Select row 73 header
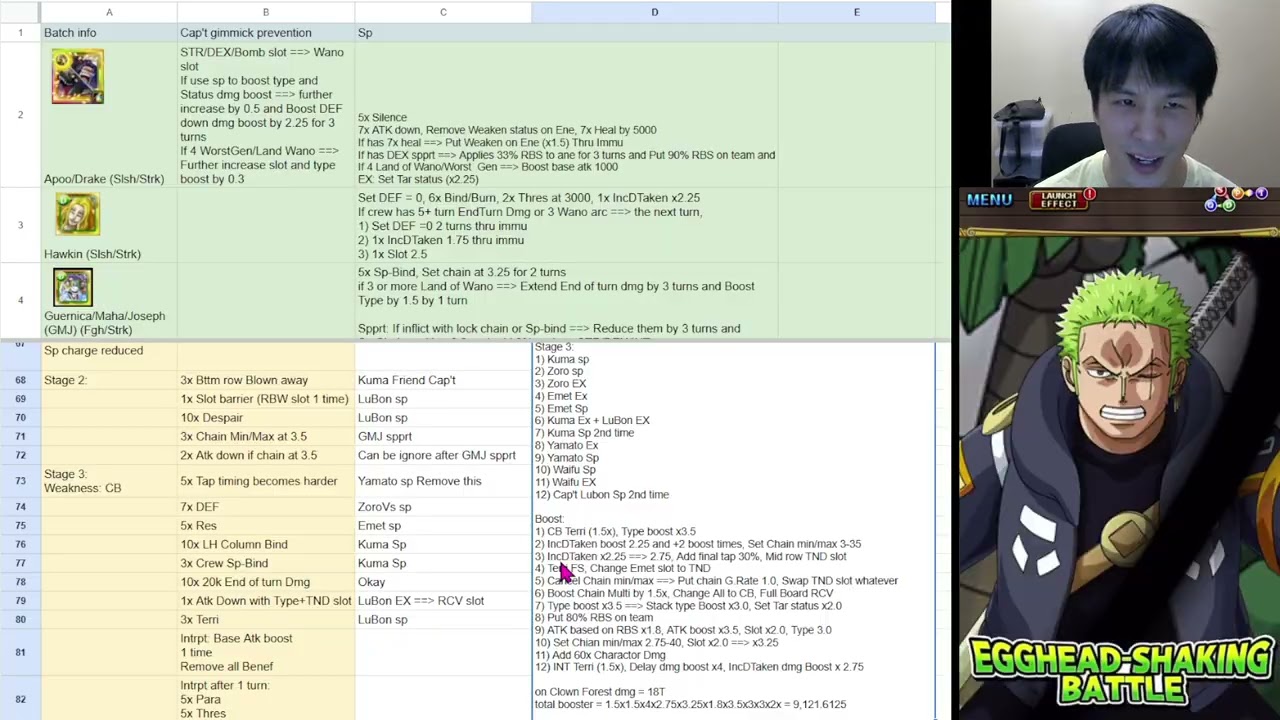Image resolution: width=1280 pixels, height=720 pixels. pyautogui.click(x=20, y=481)
